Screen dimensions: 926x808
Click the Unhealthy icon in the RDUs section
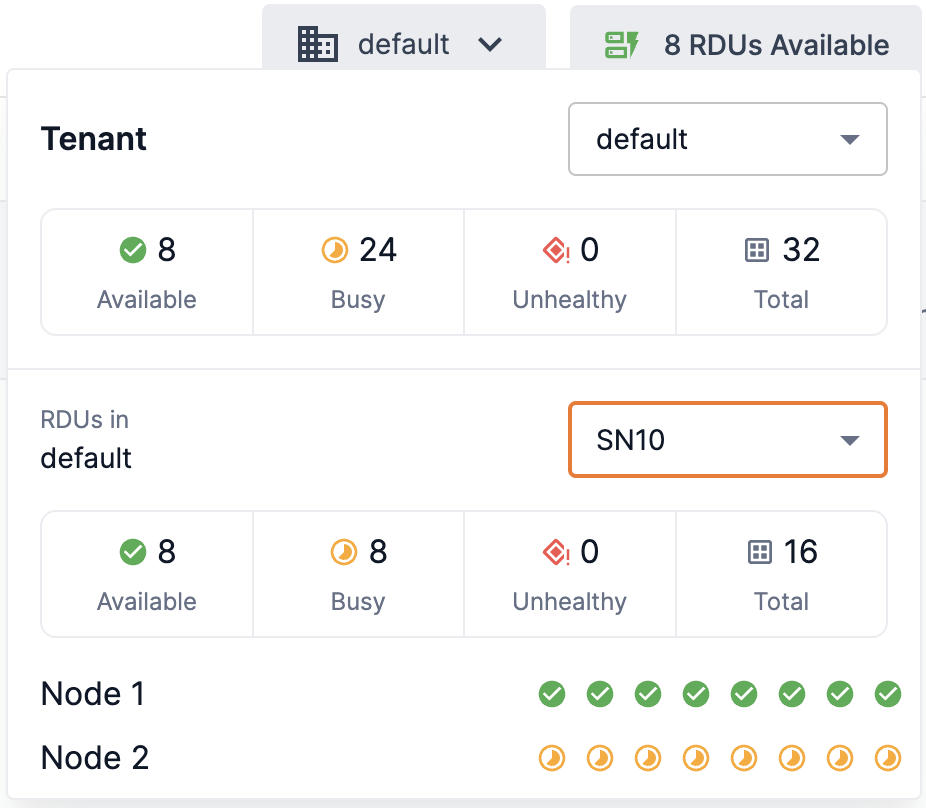(556, 553)
